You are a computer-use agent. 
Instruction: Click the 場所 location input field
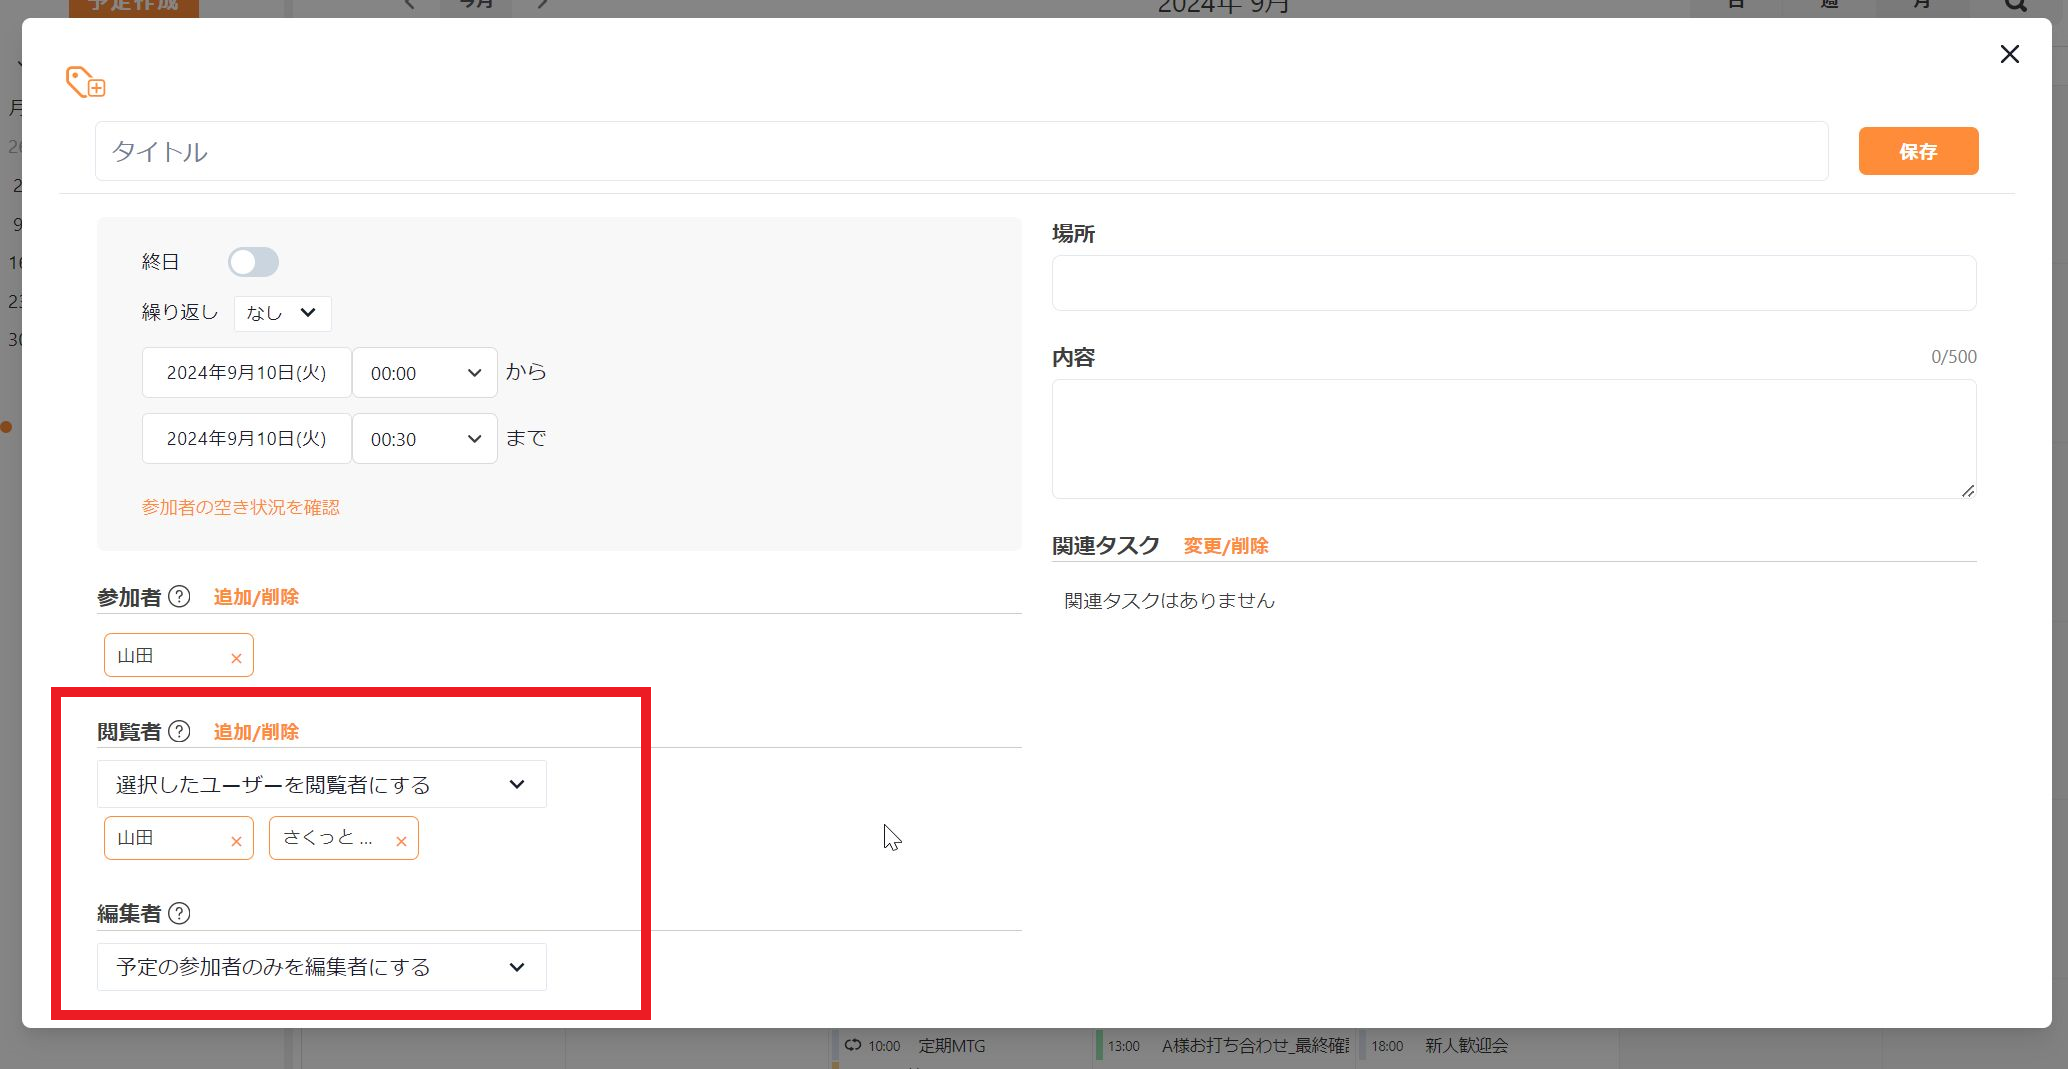click(1513, 283)
